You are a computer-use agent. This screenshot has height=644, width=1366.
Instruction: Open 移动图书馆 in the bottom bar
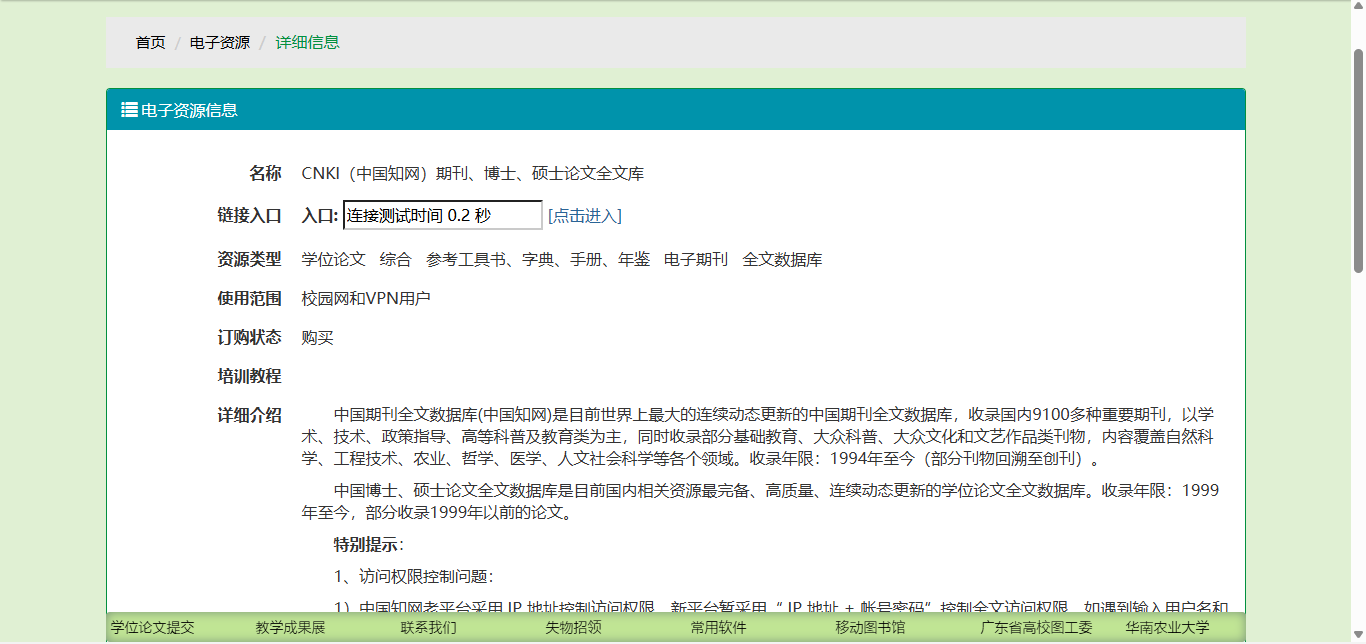coord(871,628)
